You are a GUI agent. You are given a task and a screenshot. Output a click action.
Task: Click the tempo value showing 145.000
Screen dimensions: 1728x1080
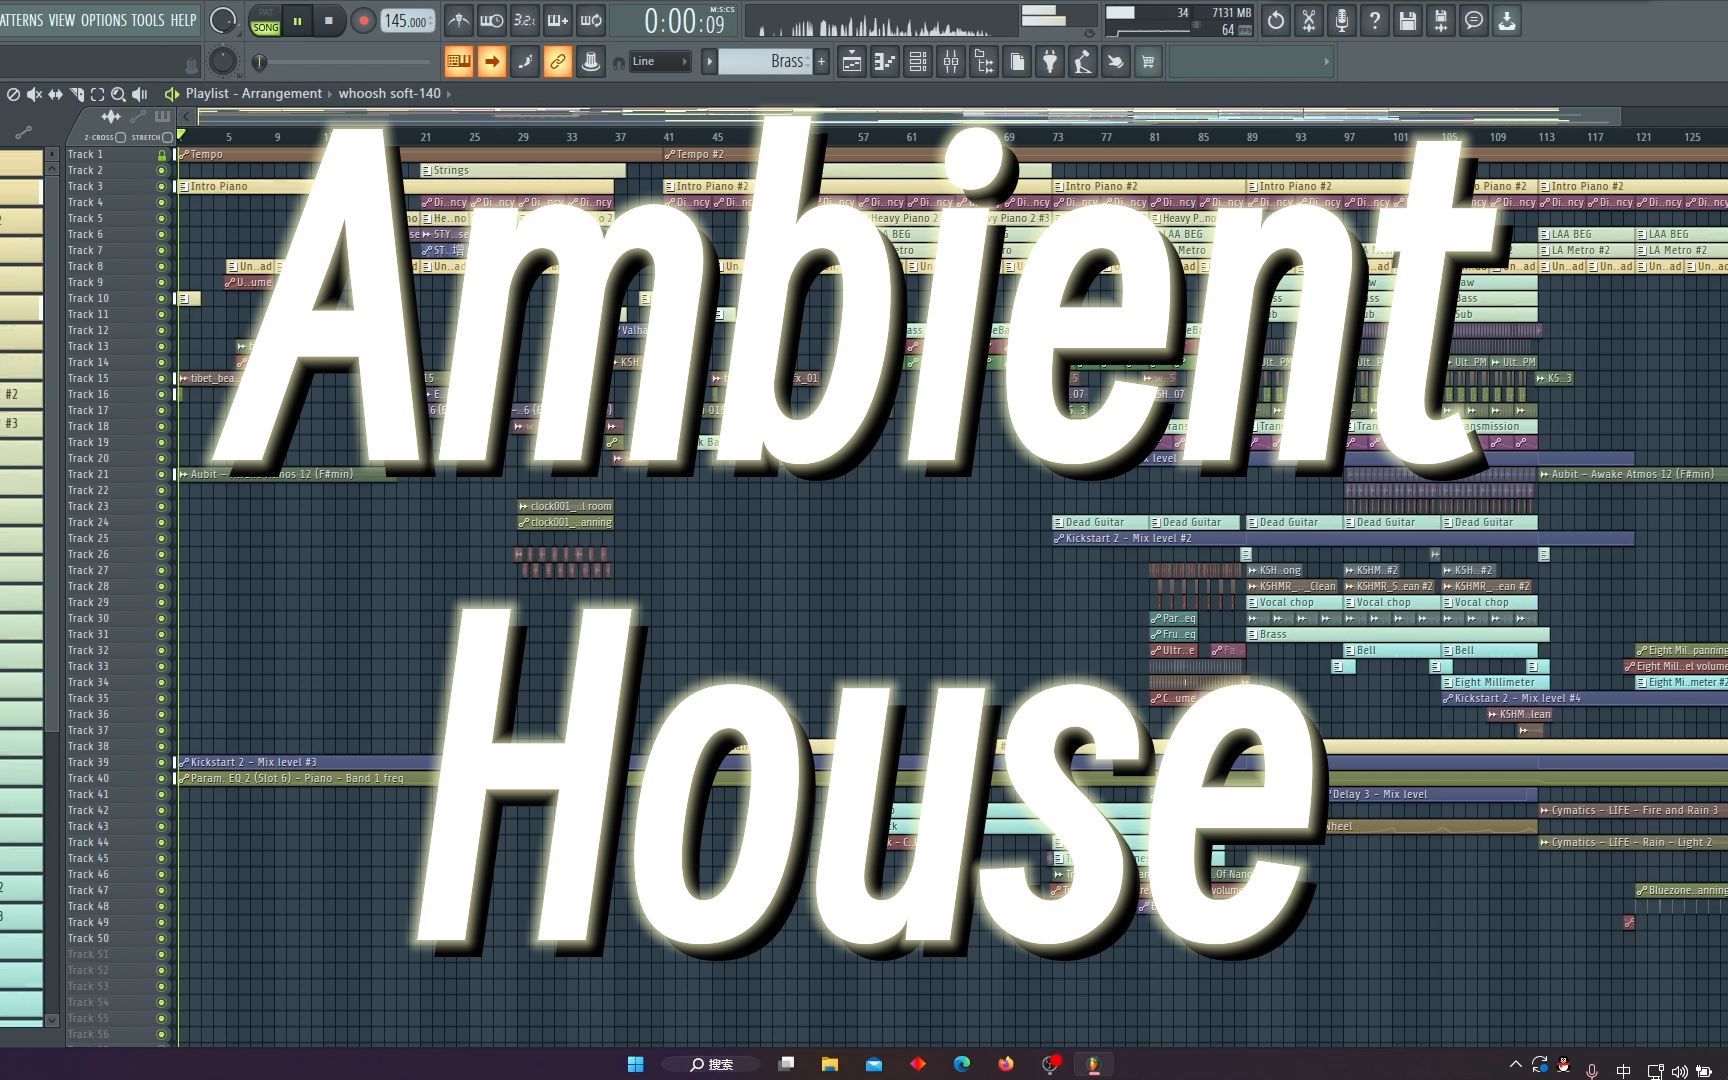(x=406, y=20)
